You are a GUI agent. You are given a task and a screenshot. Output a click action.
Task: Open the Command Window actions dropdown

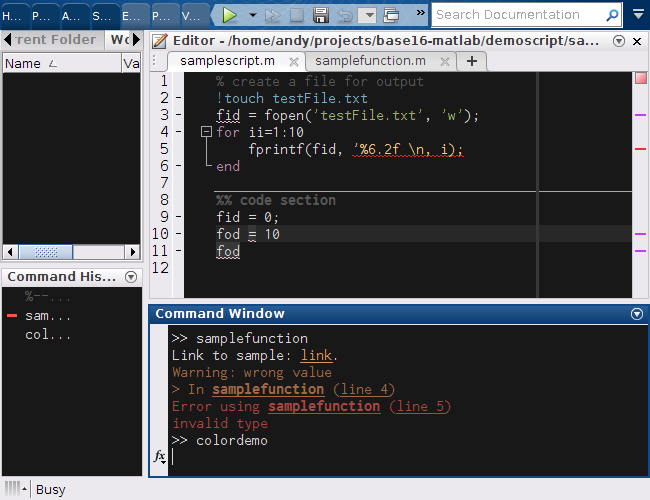click(x=637, y=314)
